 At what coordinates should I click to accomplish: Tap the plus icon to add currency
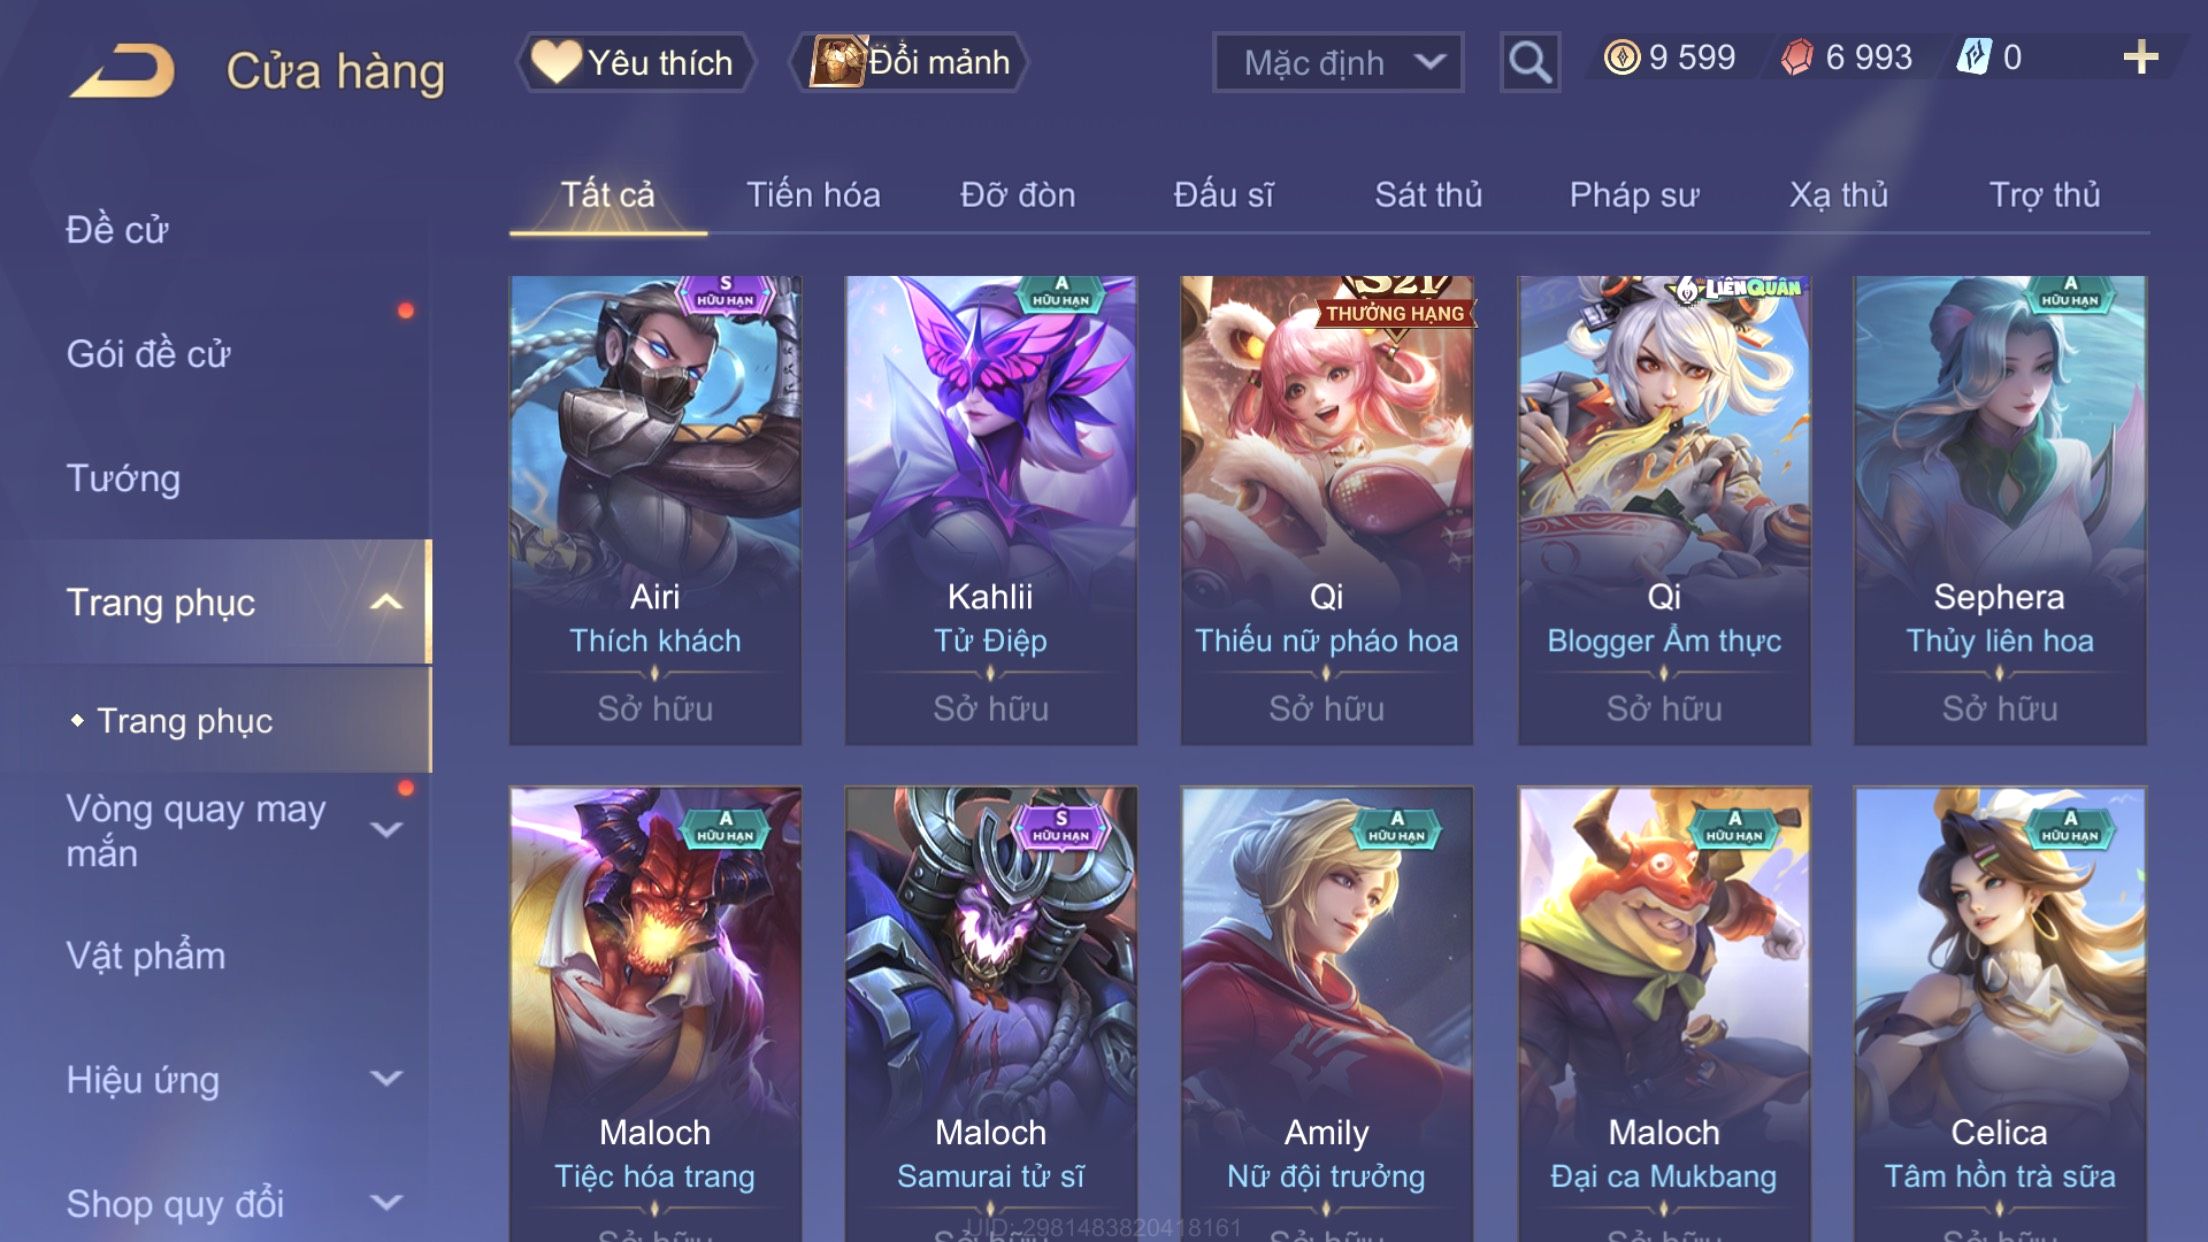(x=2140, y=58)
